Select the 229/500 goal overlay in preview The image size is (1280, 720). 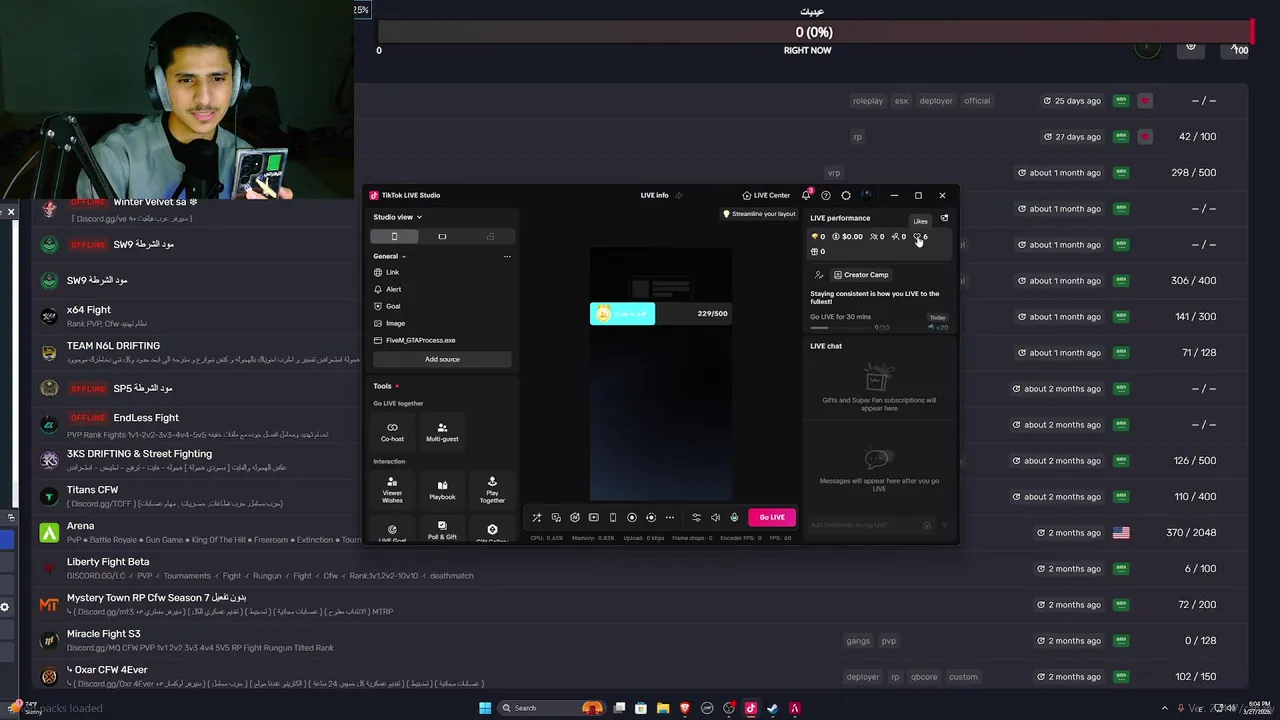[x=660, y=313]
